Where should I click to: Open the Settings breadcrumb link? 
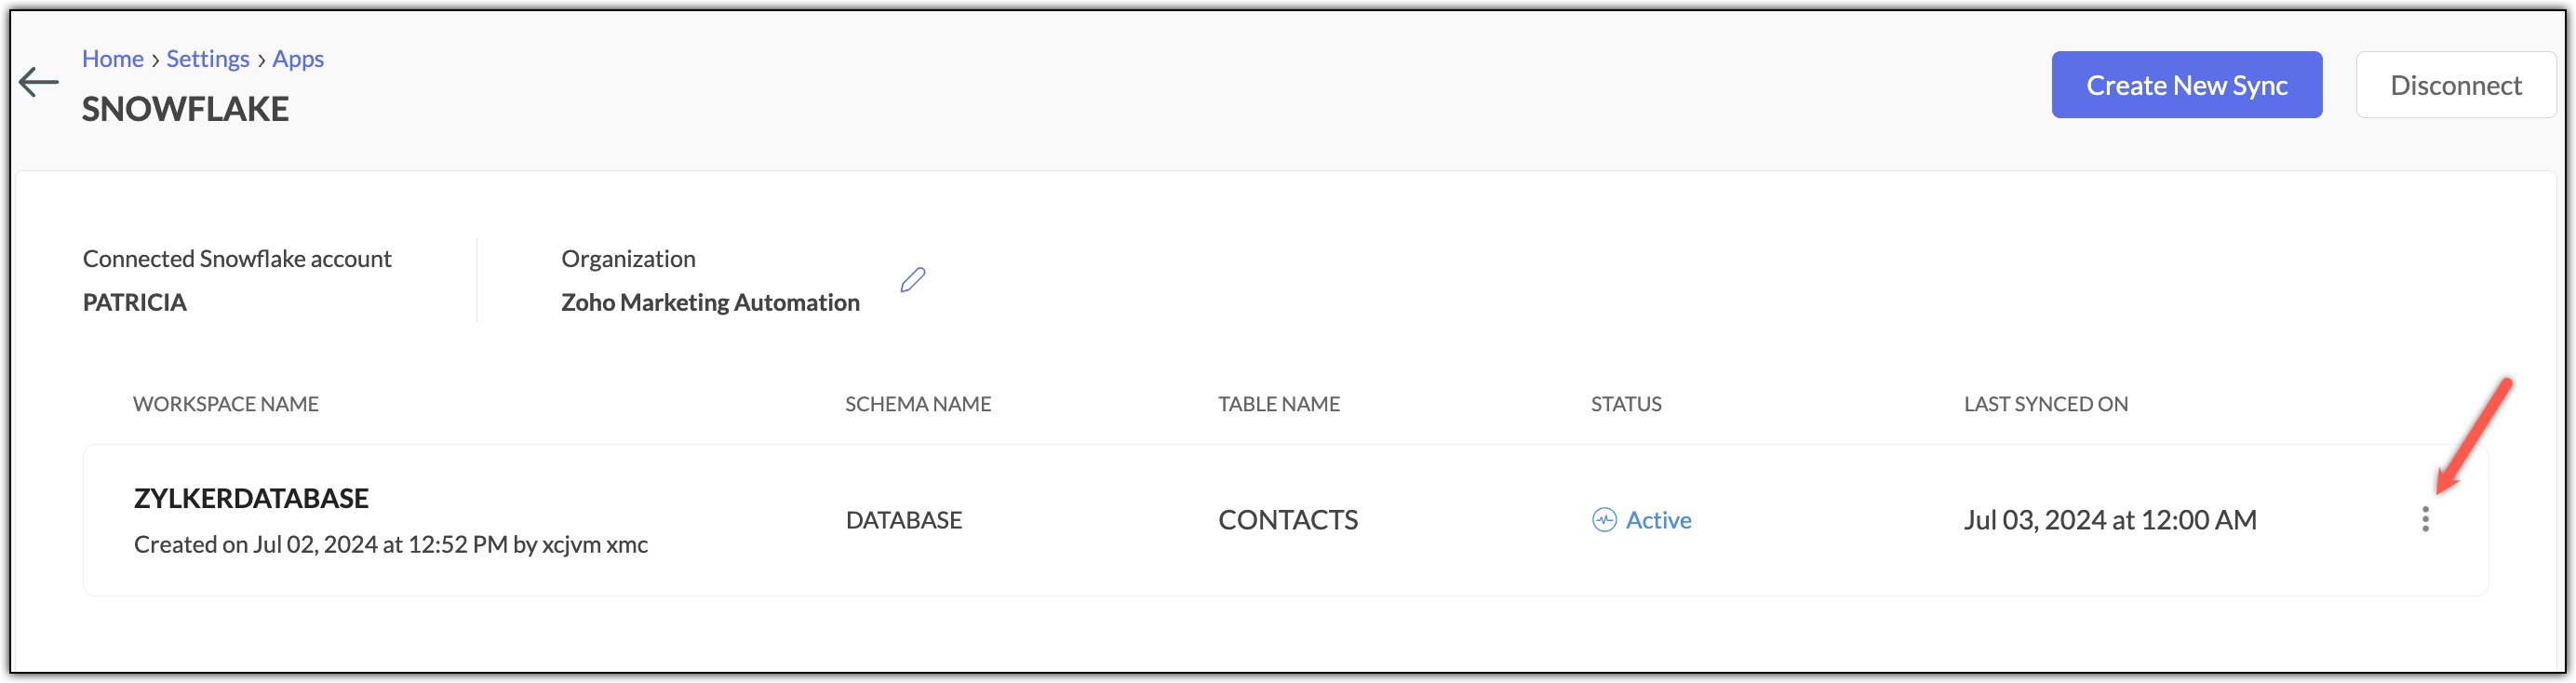click(208, 59)
